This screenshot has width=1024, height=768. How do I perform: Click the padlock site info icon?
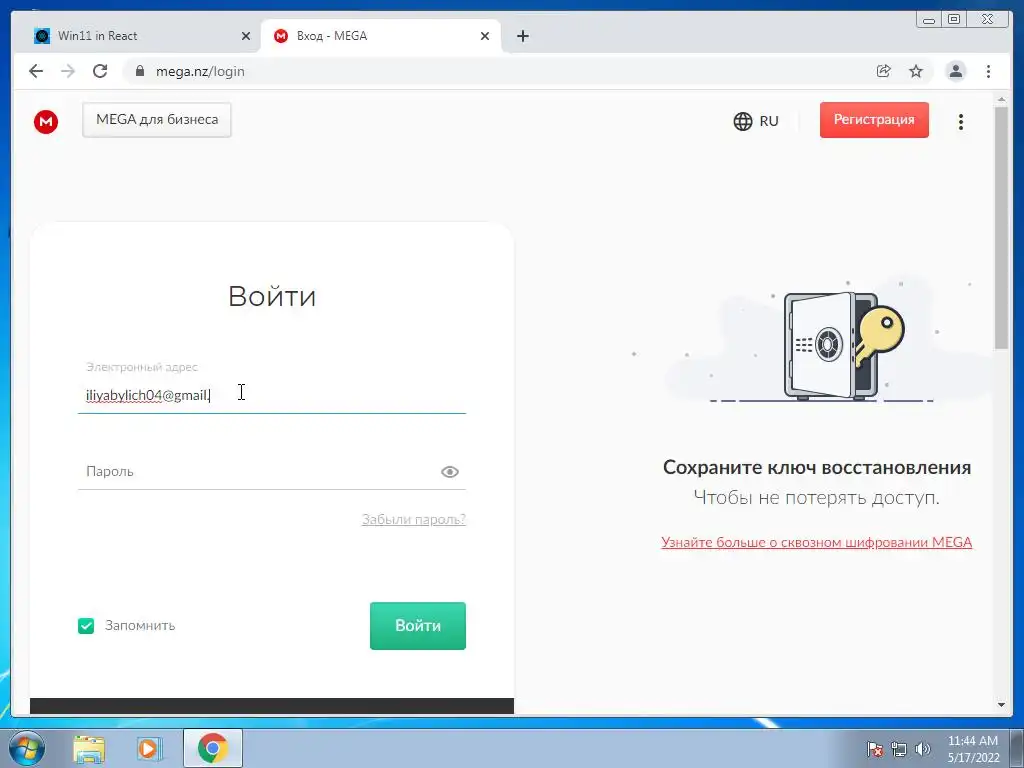pyautogui.click(x=140, y=71)
